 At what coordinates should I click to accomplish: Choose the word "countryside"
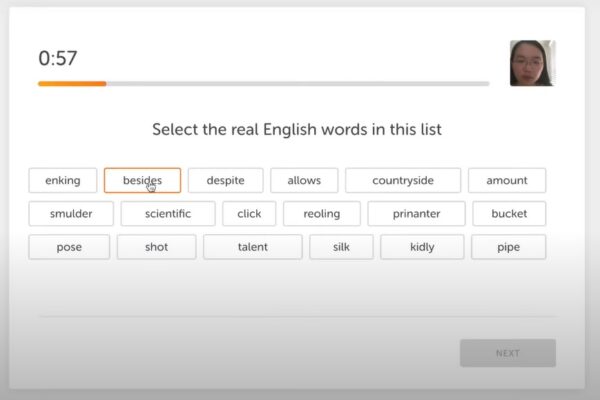pos(403,180)
